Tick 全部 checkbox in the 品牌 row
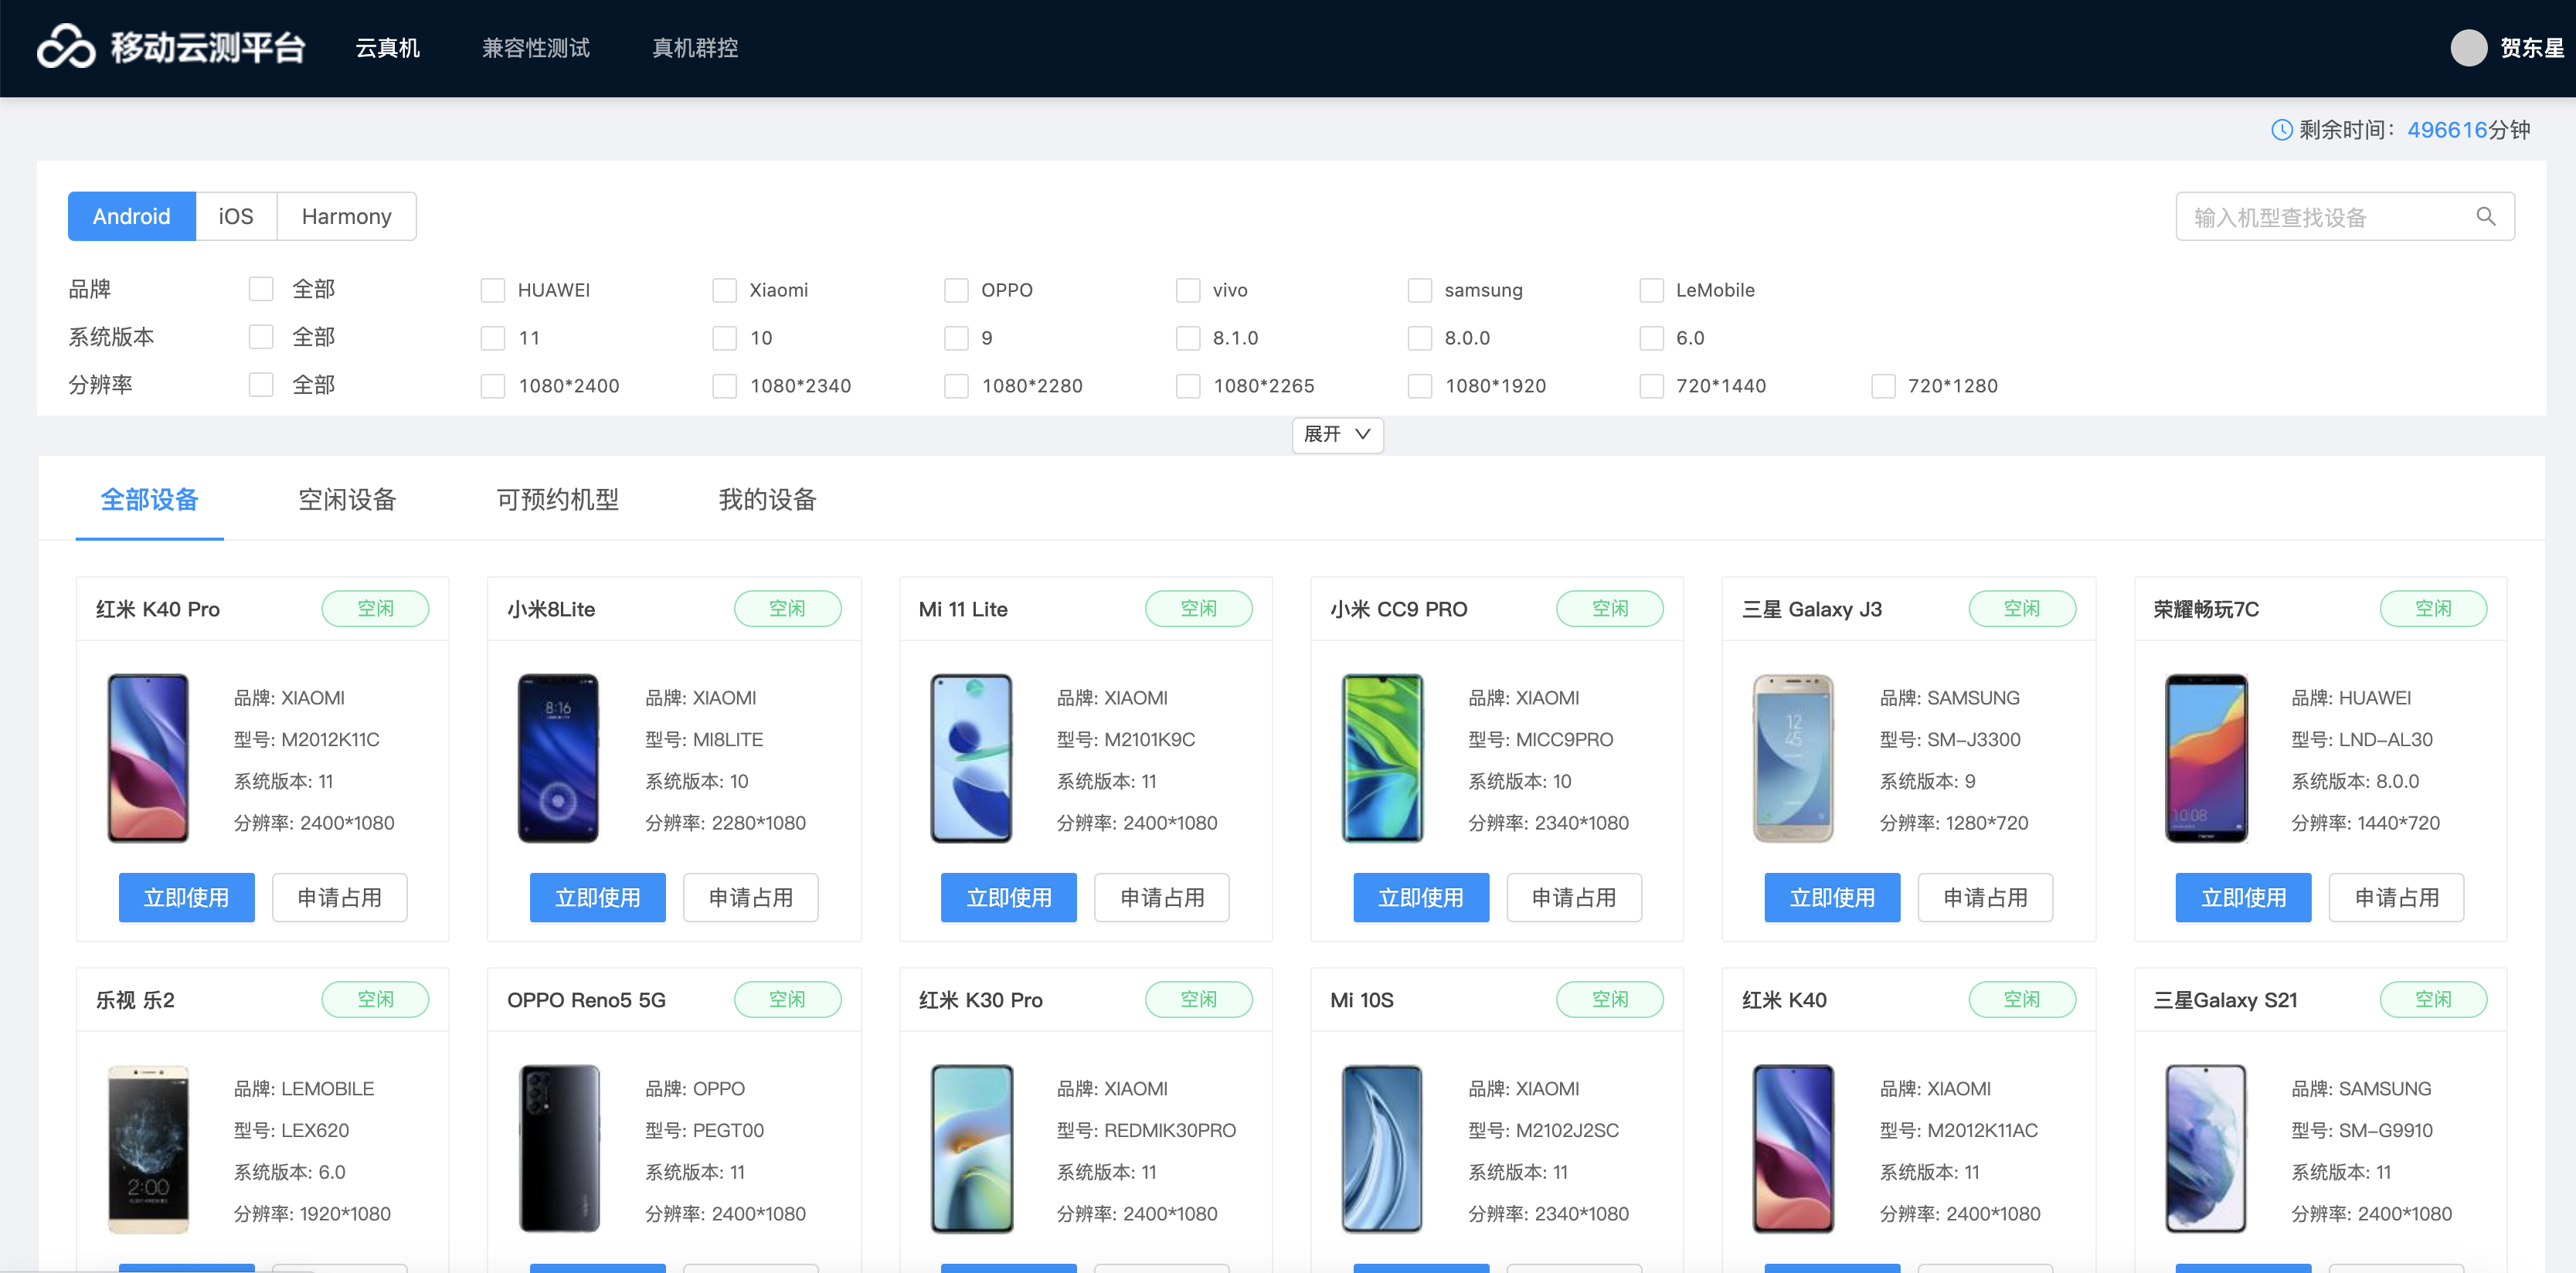 pyautogui.click(x=261, y=289)
